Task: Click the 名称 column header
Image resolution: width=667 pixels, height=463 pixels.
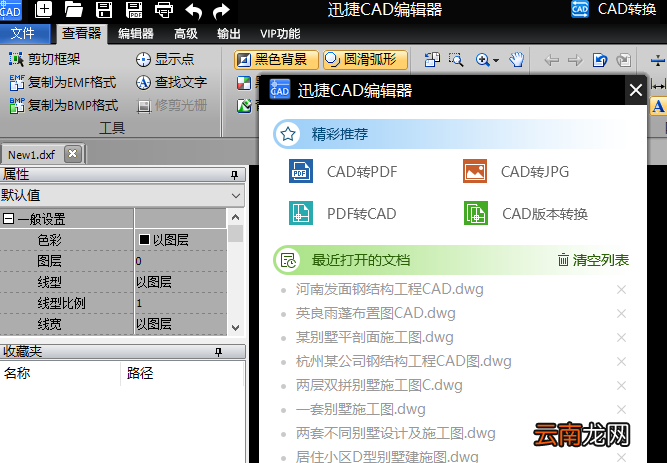Action: [17, 373]
